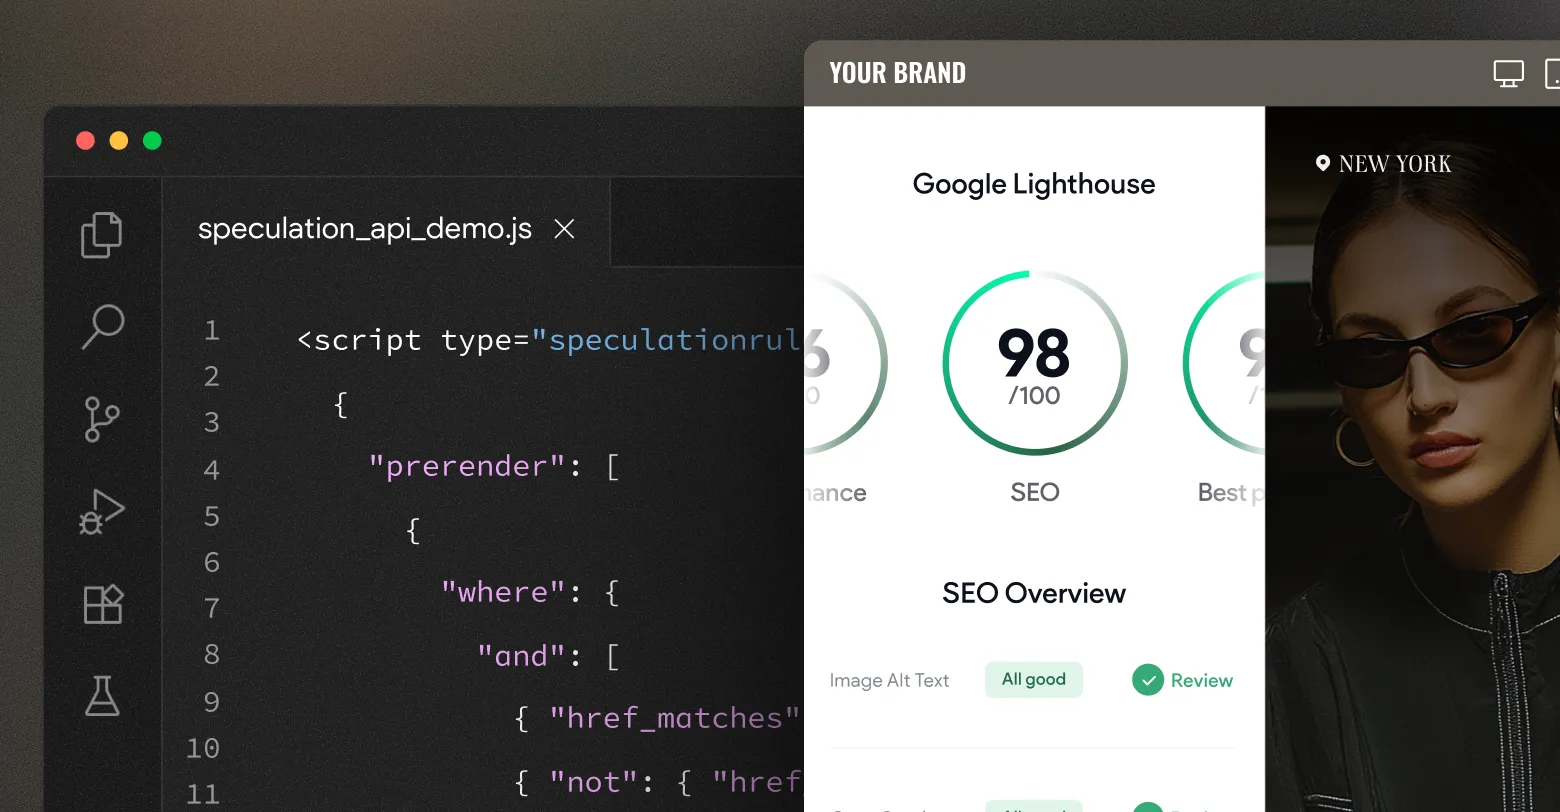Open the Search magnifier in the editor sidebar
The image size is (1560, 812).
point(102,327)
